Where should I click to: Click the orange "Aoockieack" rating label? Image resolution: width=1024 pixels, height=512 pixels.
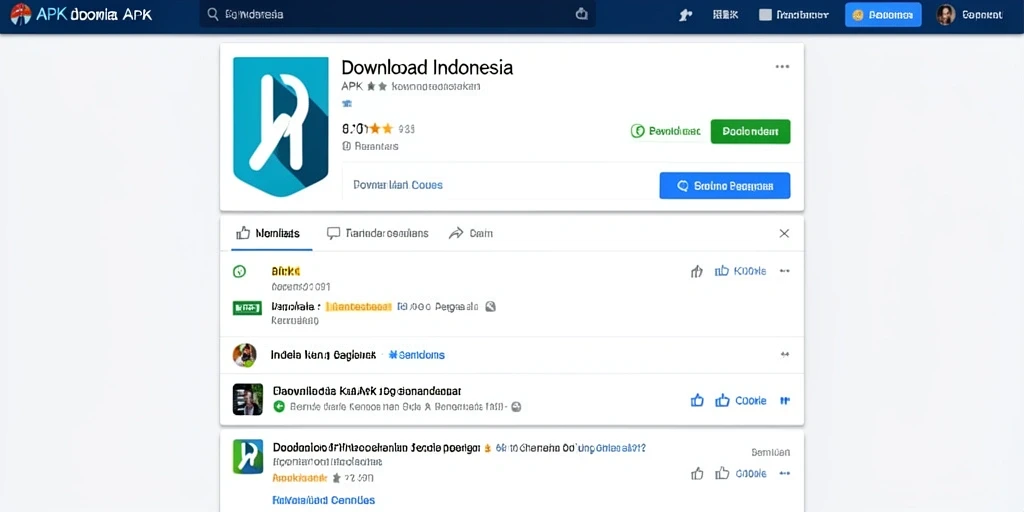(299, 478)
